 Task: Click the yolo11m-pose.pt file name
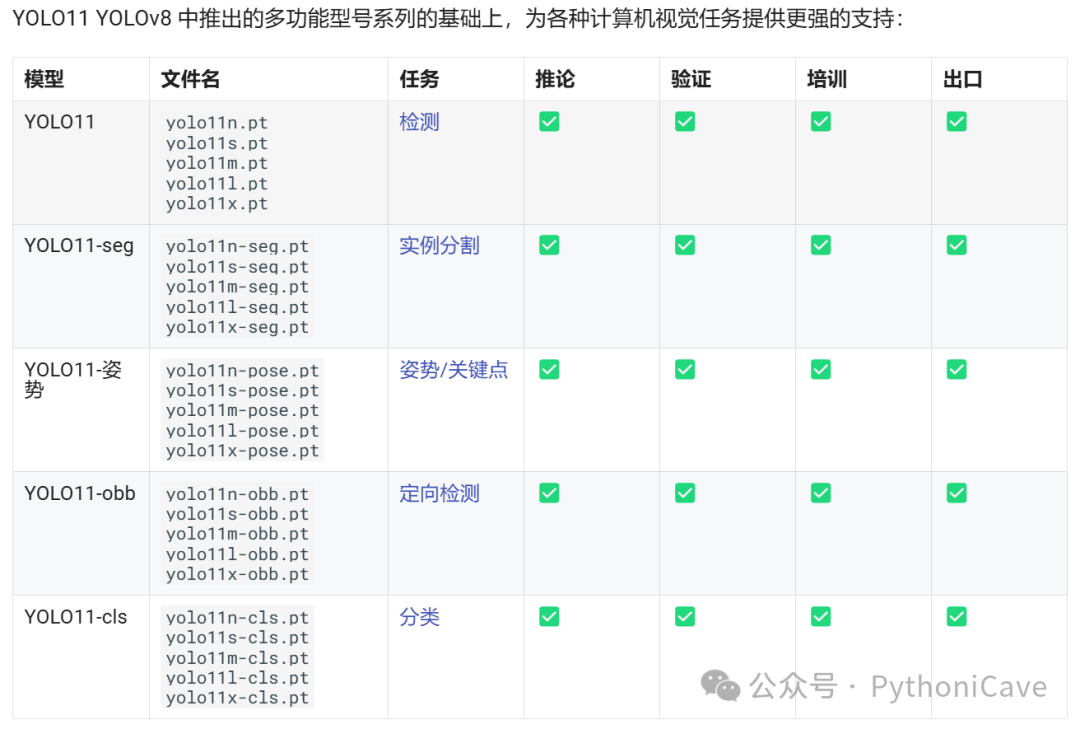242,411
